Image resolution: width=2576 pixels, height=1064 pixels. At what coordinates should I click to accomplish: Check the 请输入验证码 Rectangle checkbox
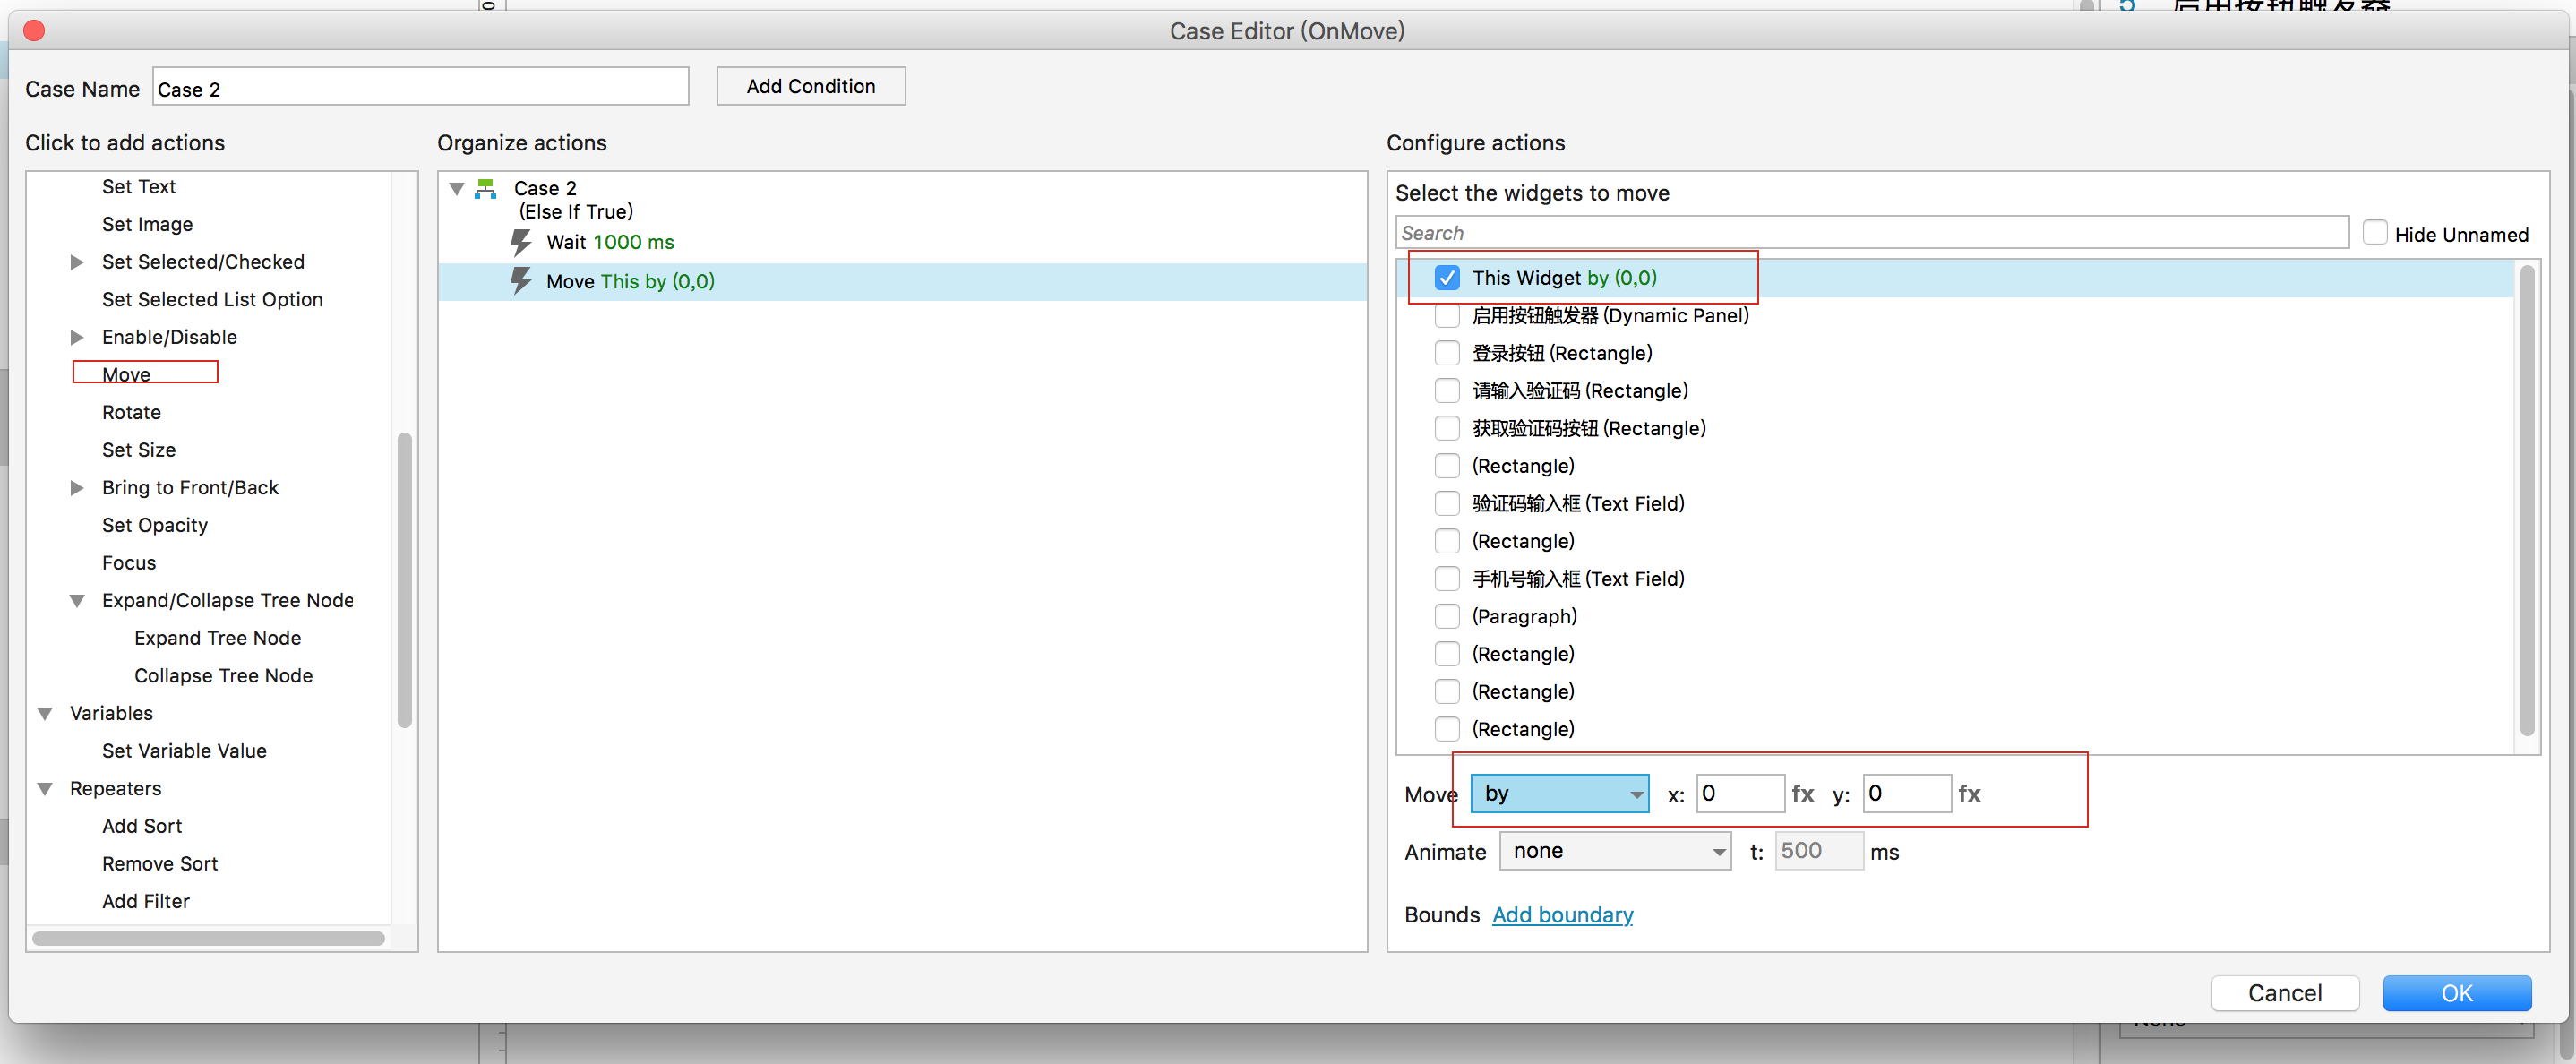point(1447,391)
